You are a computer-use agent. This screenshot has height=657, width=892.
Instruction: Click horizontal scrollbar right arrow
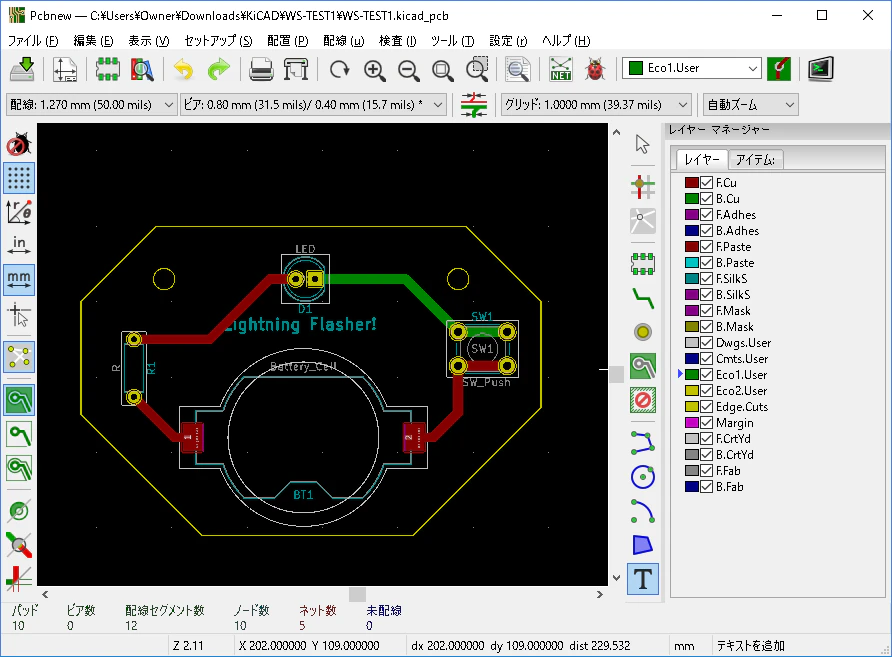click(x=600, y=594)
